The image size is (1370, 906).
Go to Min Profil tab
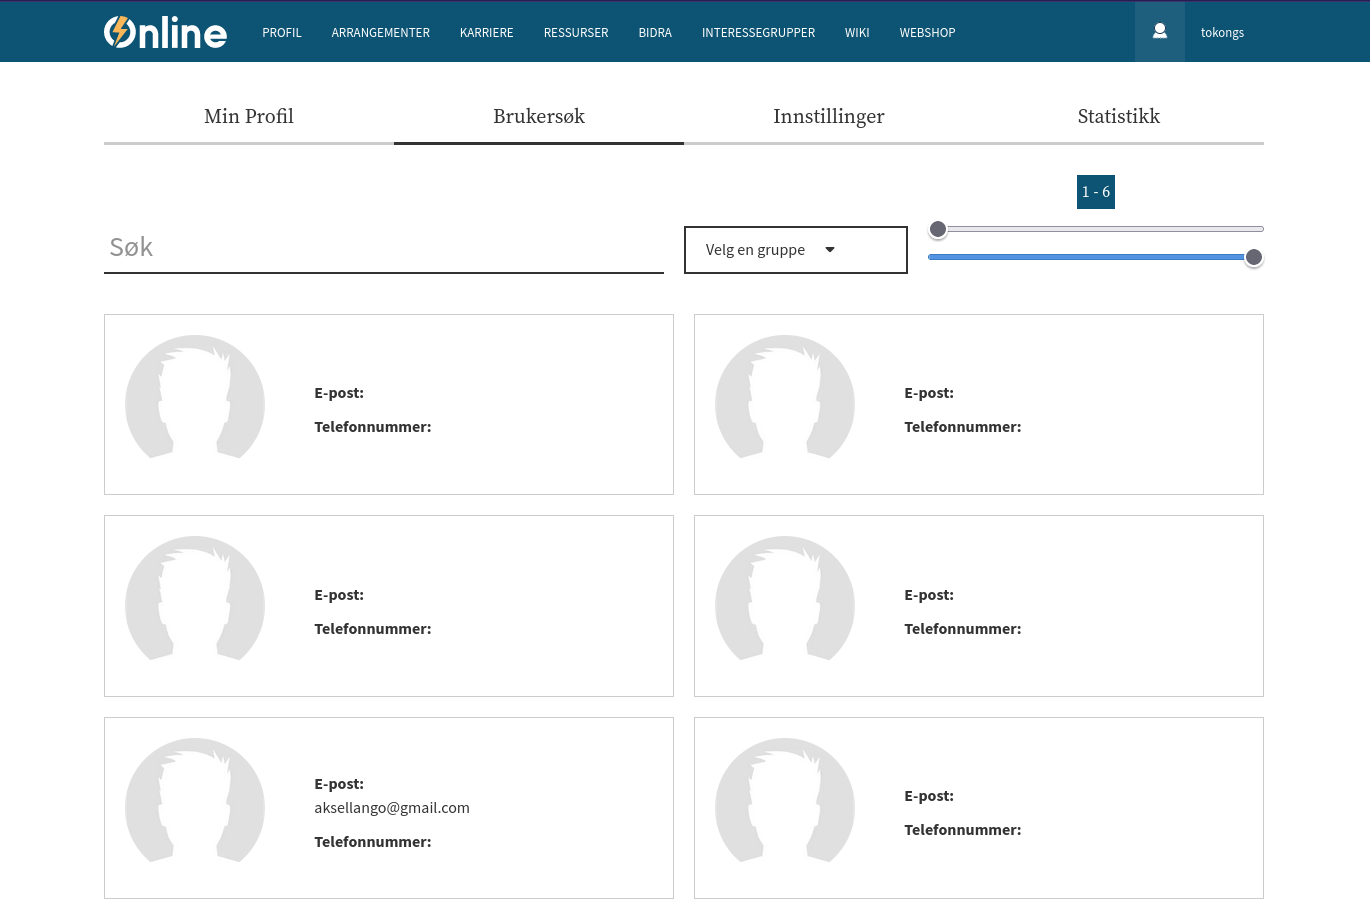[x=248, y=117]
